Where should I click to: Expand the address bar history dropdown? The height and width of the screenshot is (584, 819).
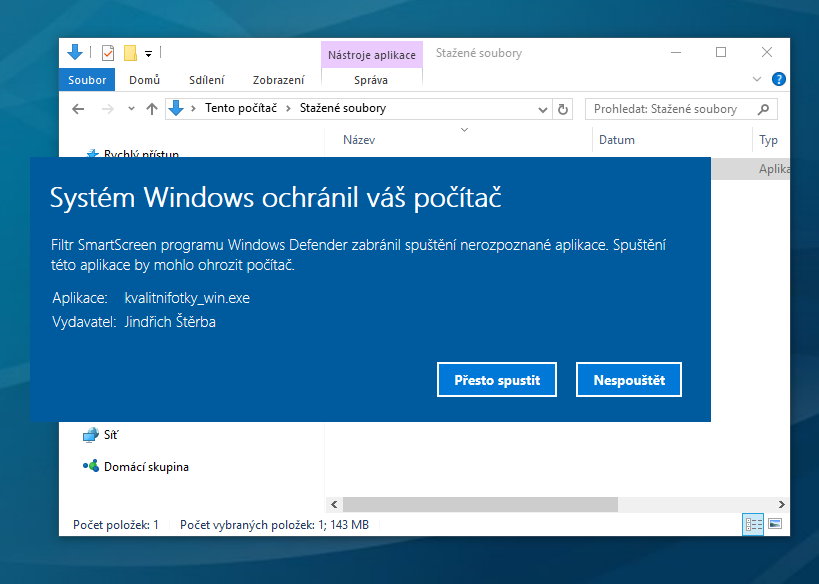[x=543, y=109]
